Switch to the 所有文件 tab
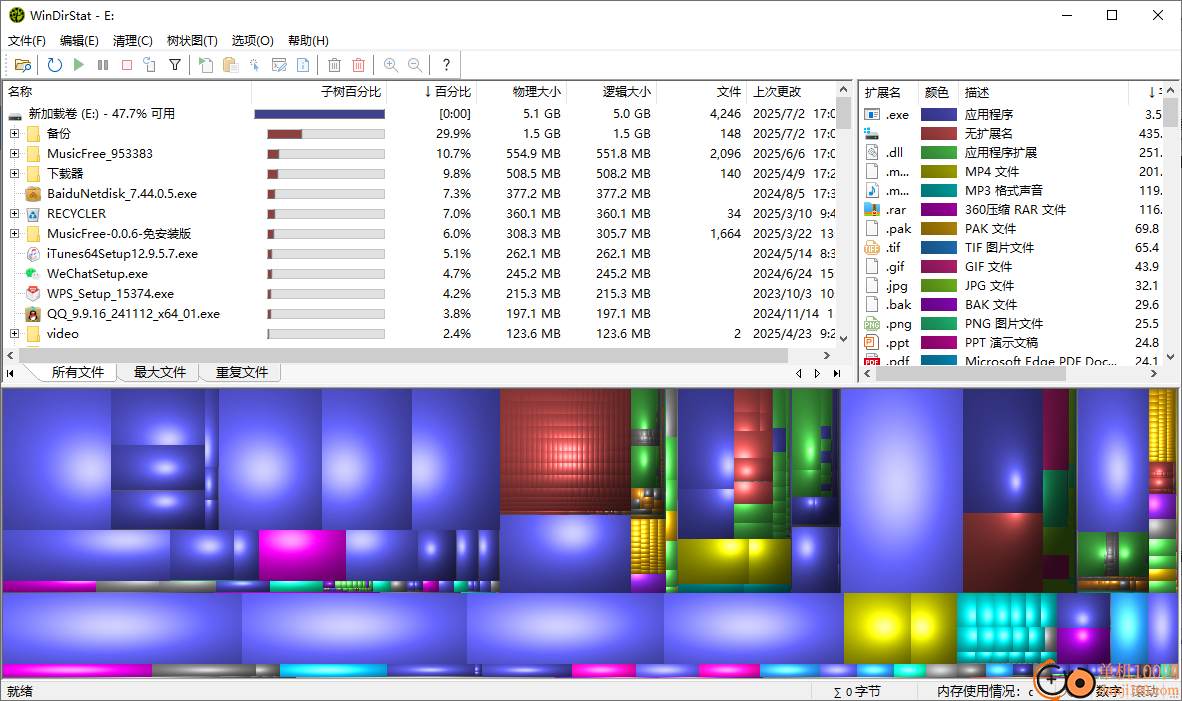This screenshot has width=1182, height=701. (x=77, y=372)
